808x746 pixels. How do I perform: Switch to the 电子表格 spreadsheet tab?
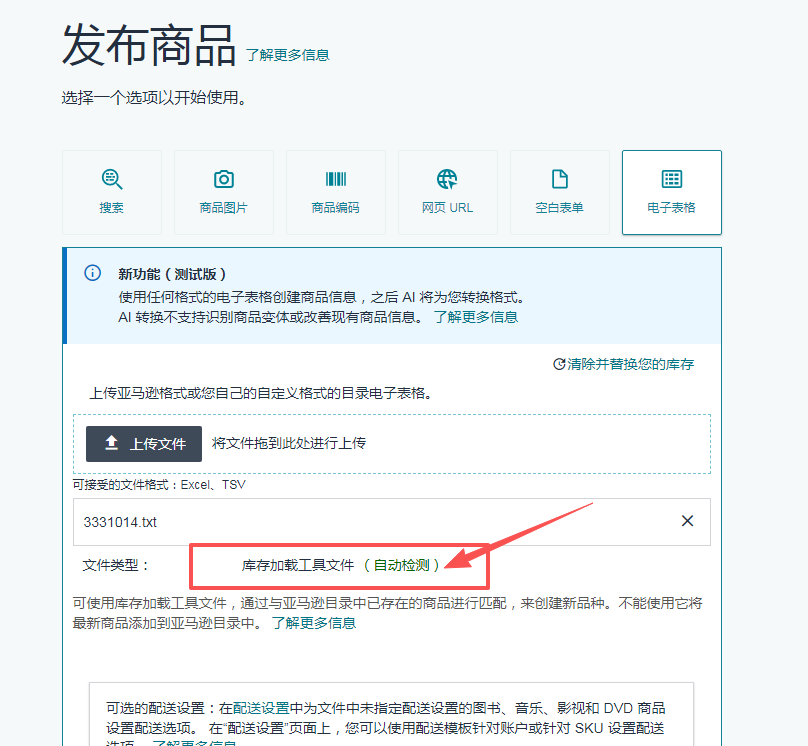pos(671,192)
